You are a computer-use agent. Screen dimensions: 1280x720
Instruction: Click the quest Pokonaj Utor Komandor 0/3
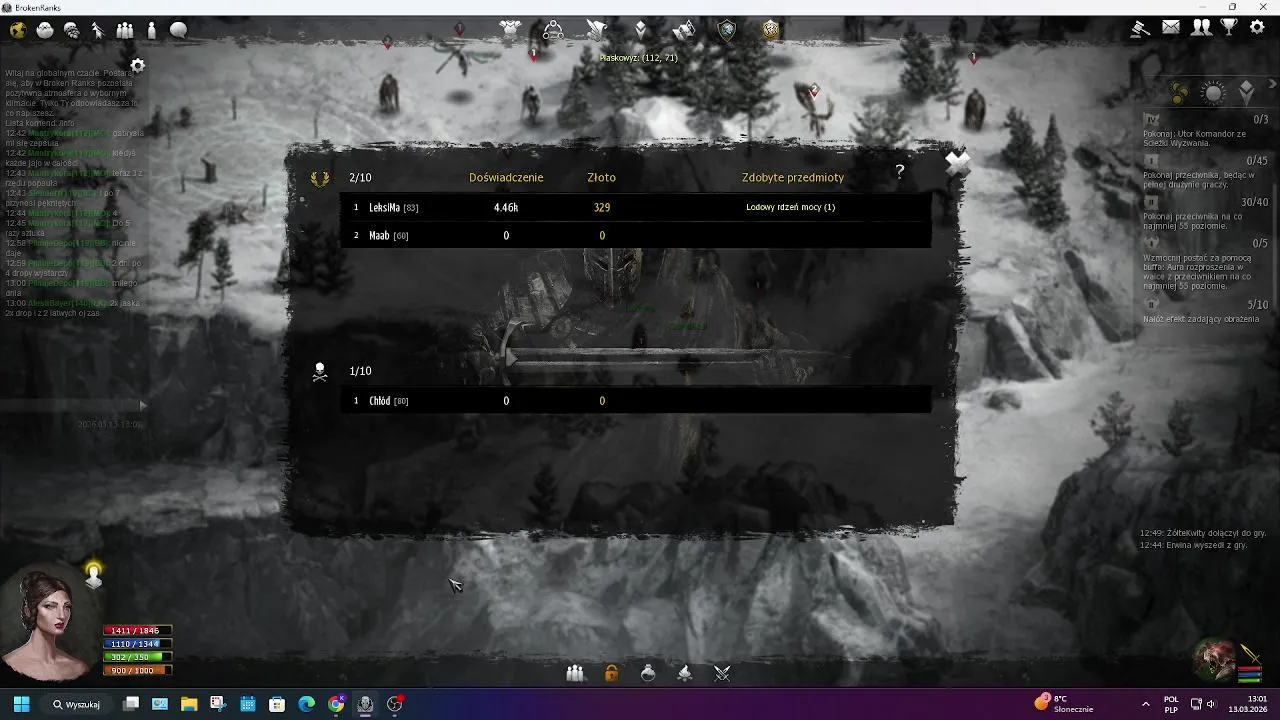[x=1205, y=131]
